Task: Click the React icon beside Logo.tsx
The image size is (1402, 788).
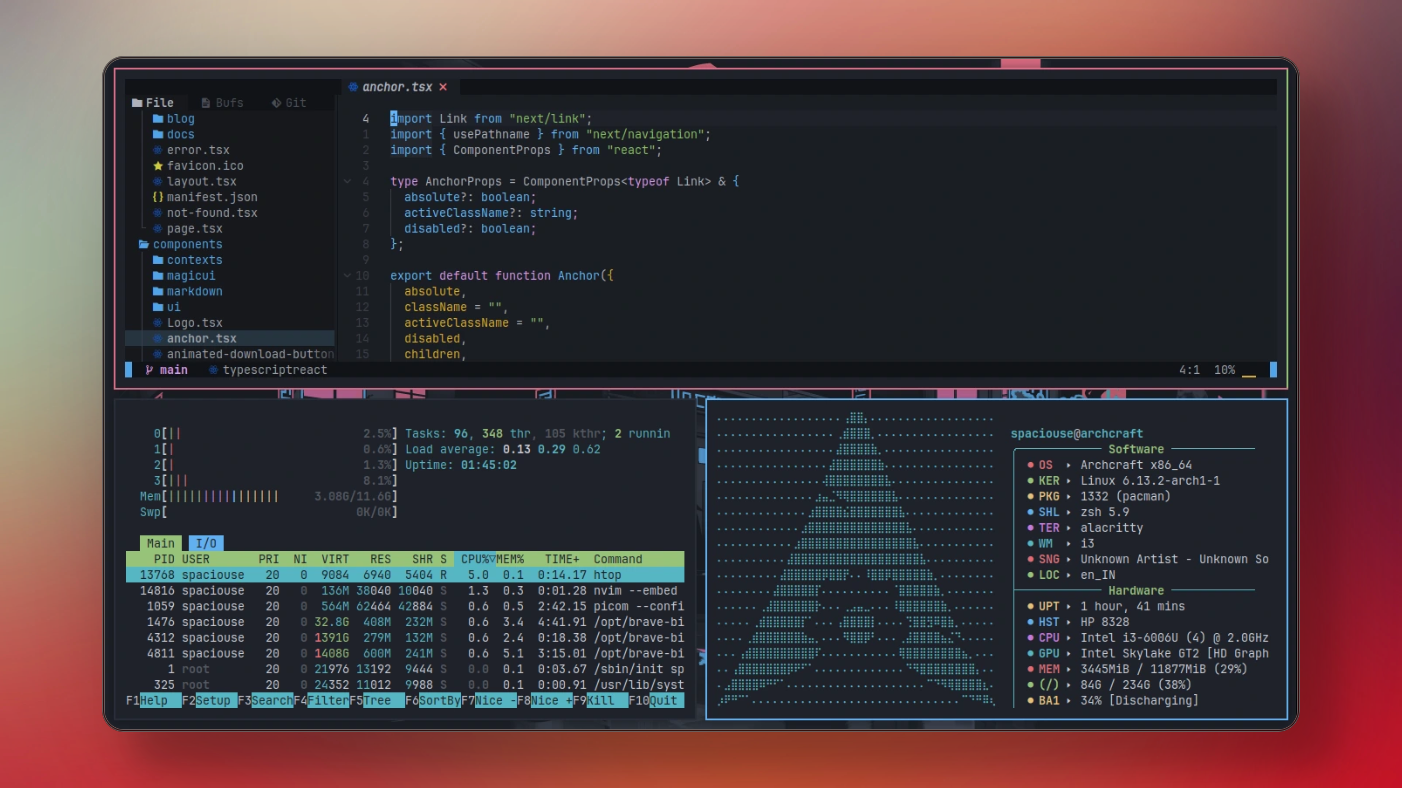Action: pyautogui.click(x=158, y=322)
